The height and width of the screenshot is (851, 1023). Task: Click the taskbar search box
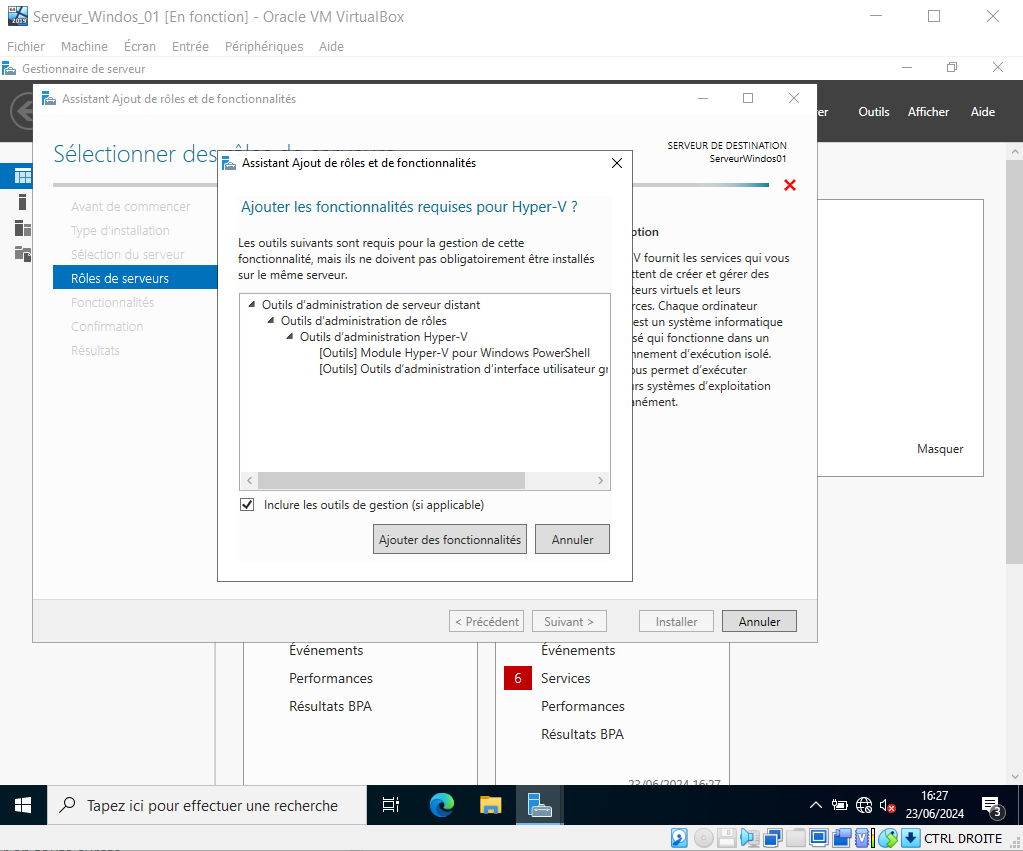tap(210, 805)
